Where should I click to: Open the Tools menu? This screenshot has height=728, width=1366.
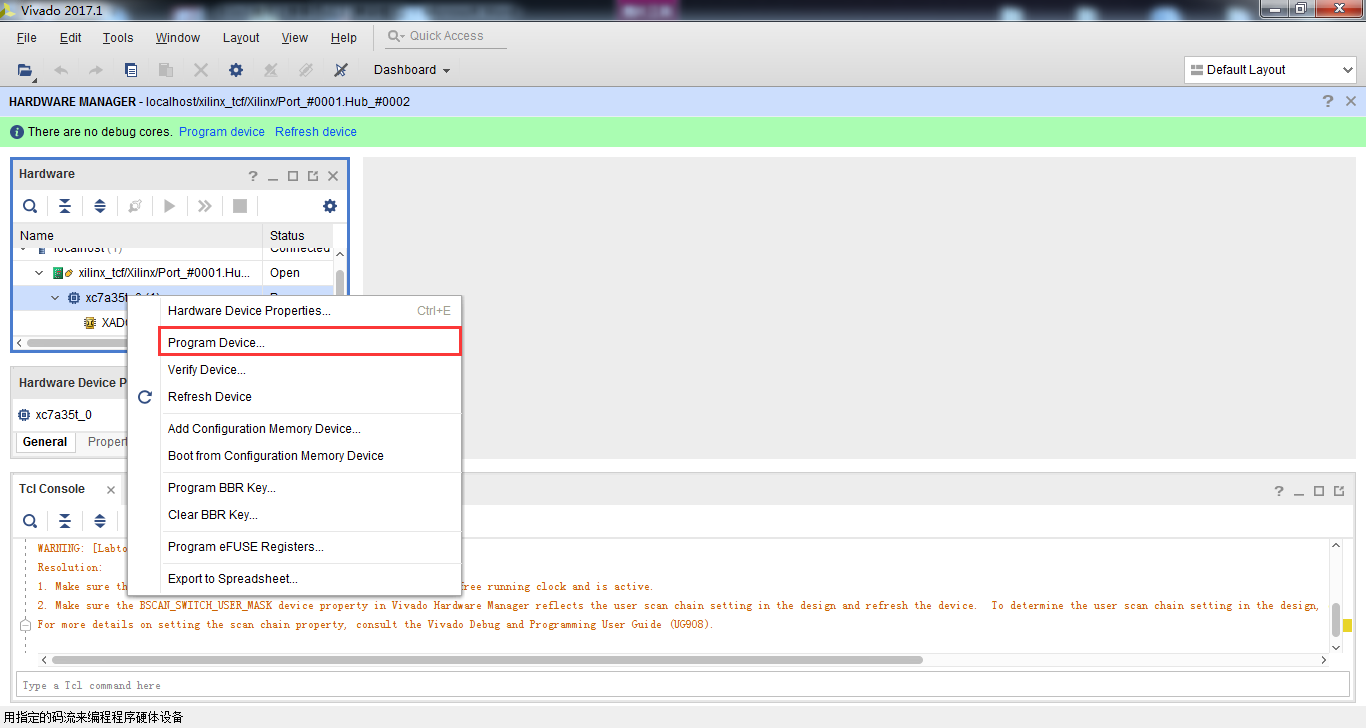(x=118, y=38)
